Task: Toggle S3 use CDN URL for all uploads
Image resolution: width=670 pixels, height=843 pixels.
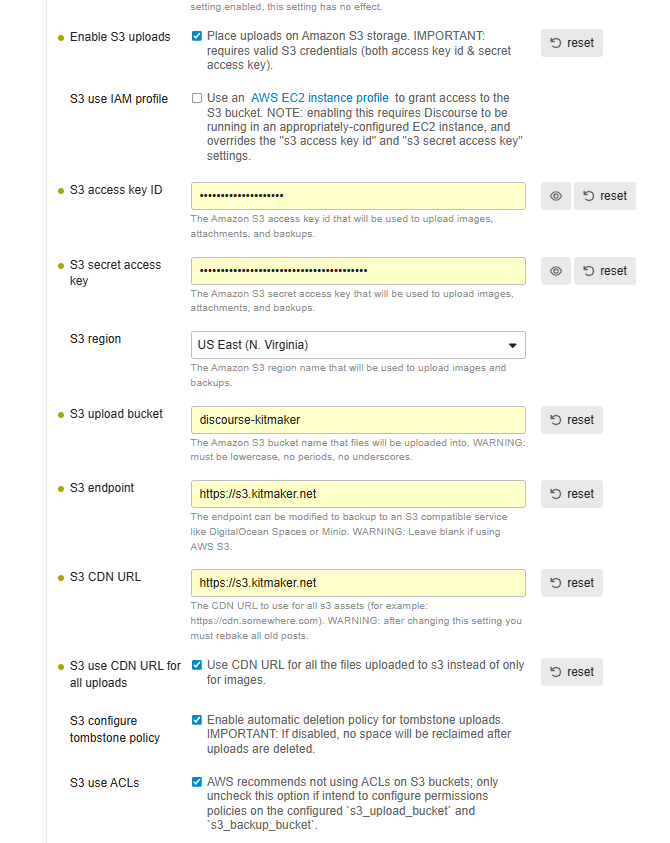Action: tap(197, 665)
